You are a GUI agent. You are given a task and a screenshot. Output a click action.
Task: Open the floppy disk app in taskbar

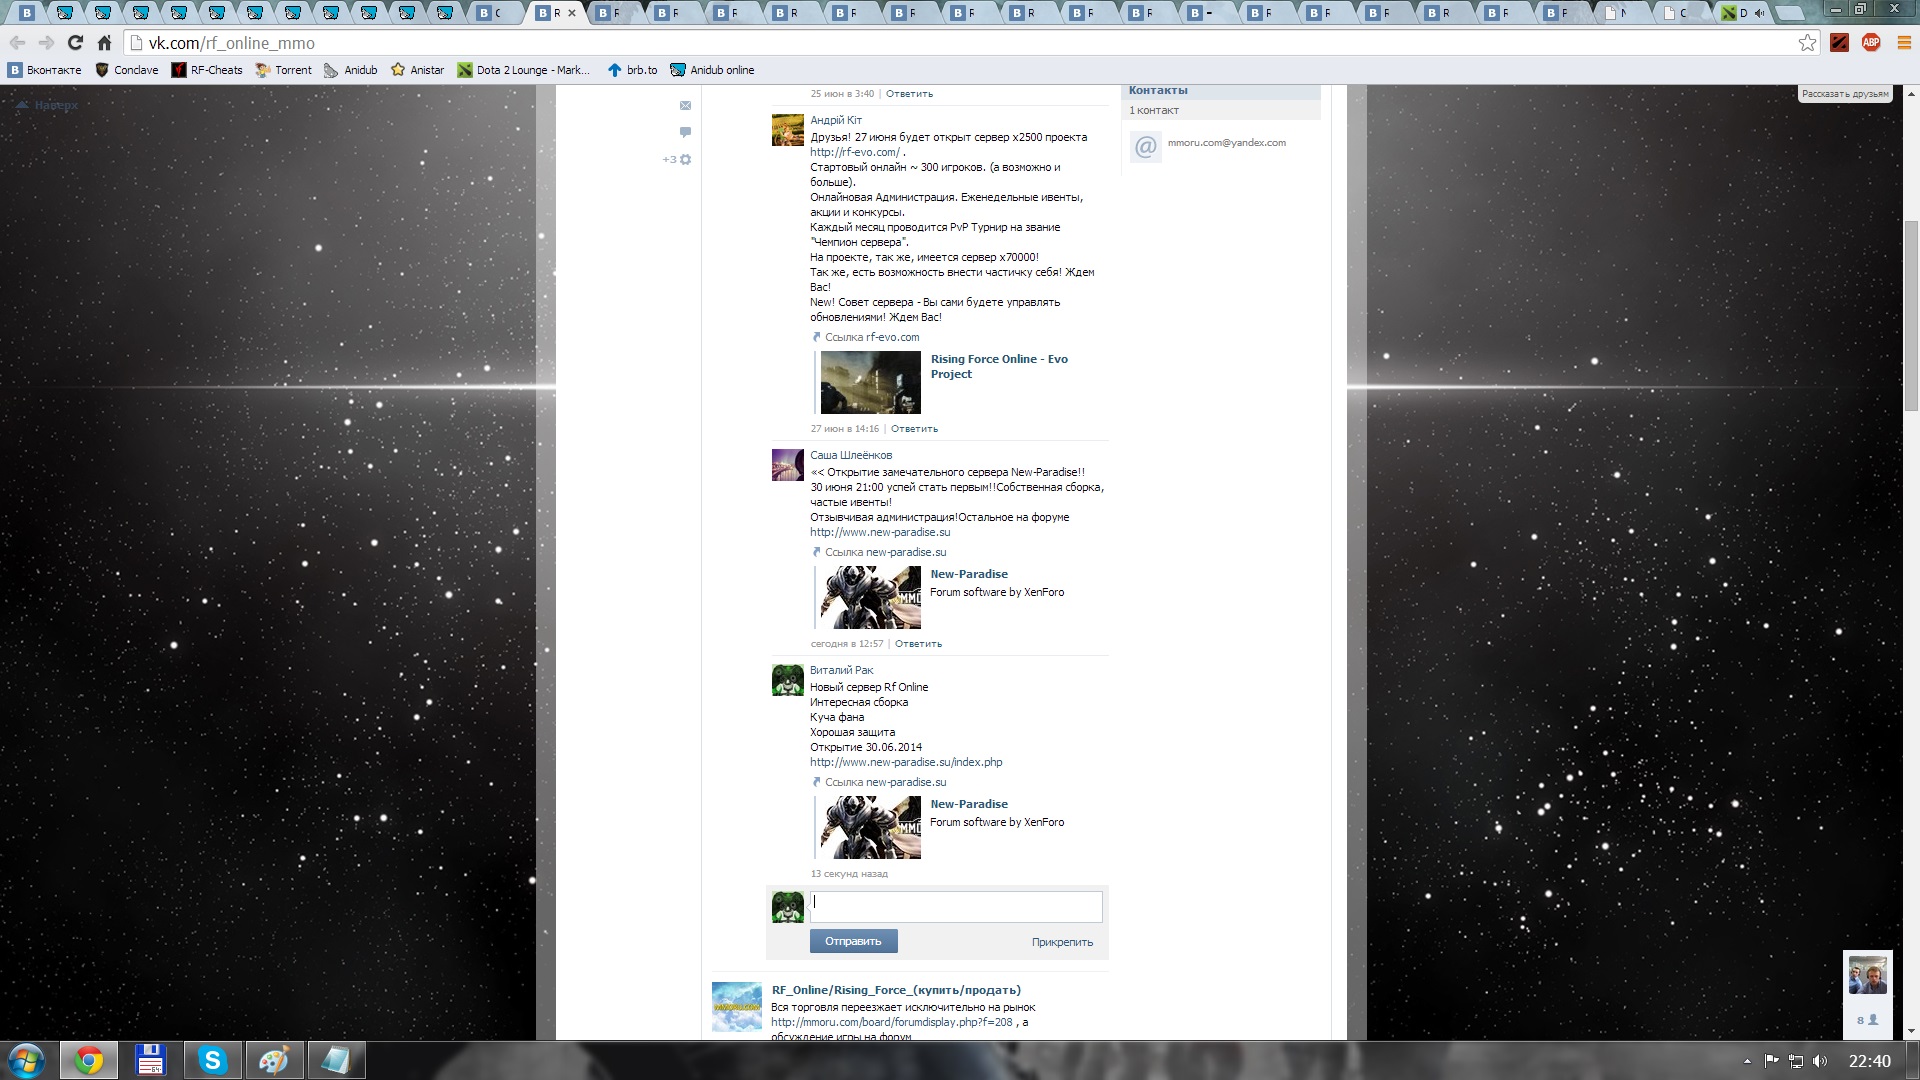pyautogui.click(x=150, y=1060)
